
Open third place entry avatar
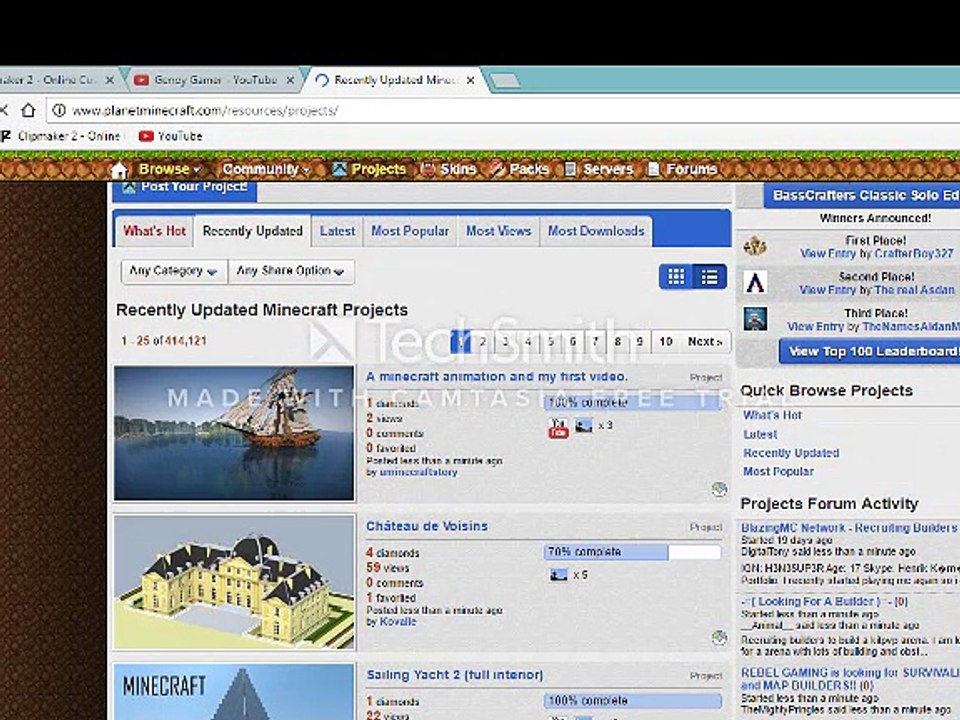tap(755, 319)
